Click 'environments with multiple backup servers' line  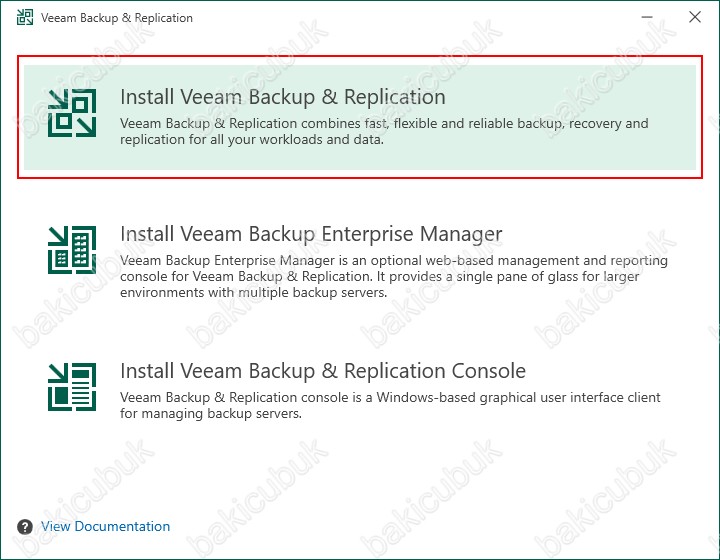click(x=254, y=292)
